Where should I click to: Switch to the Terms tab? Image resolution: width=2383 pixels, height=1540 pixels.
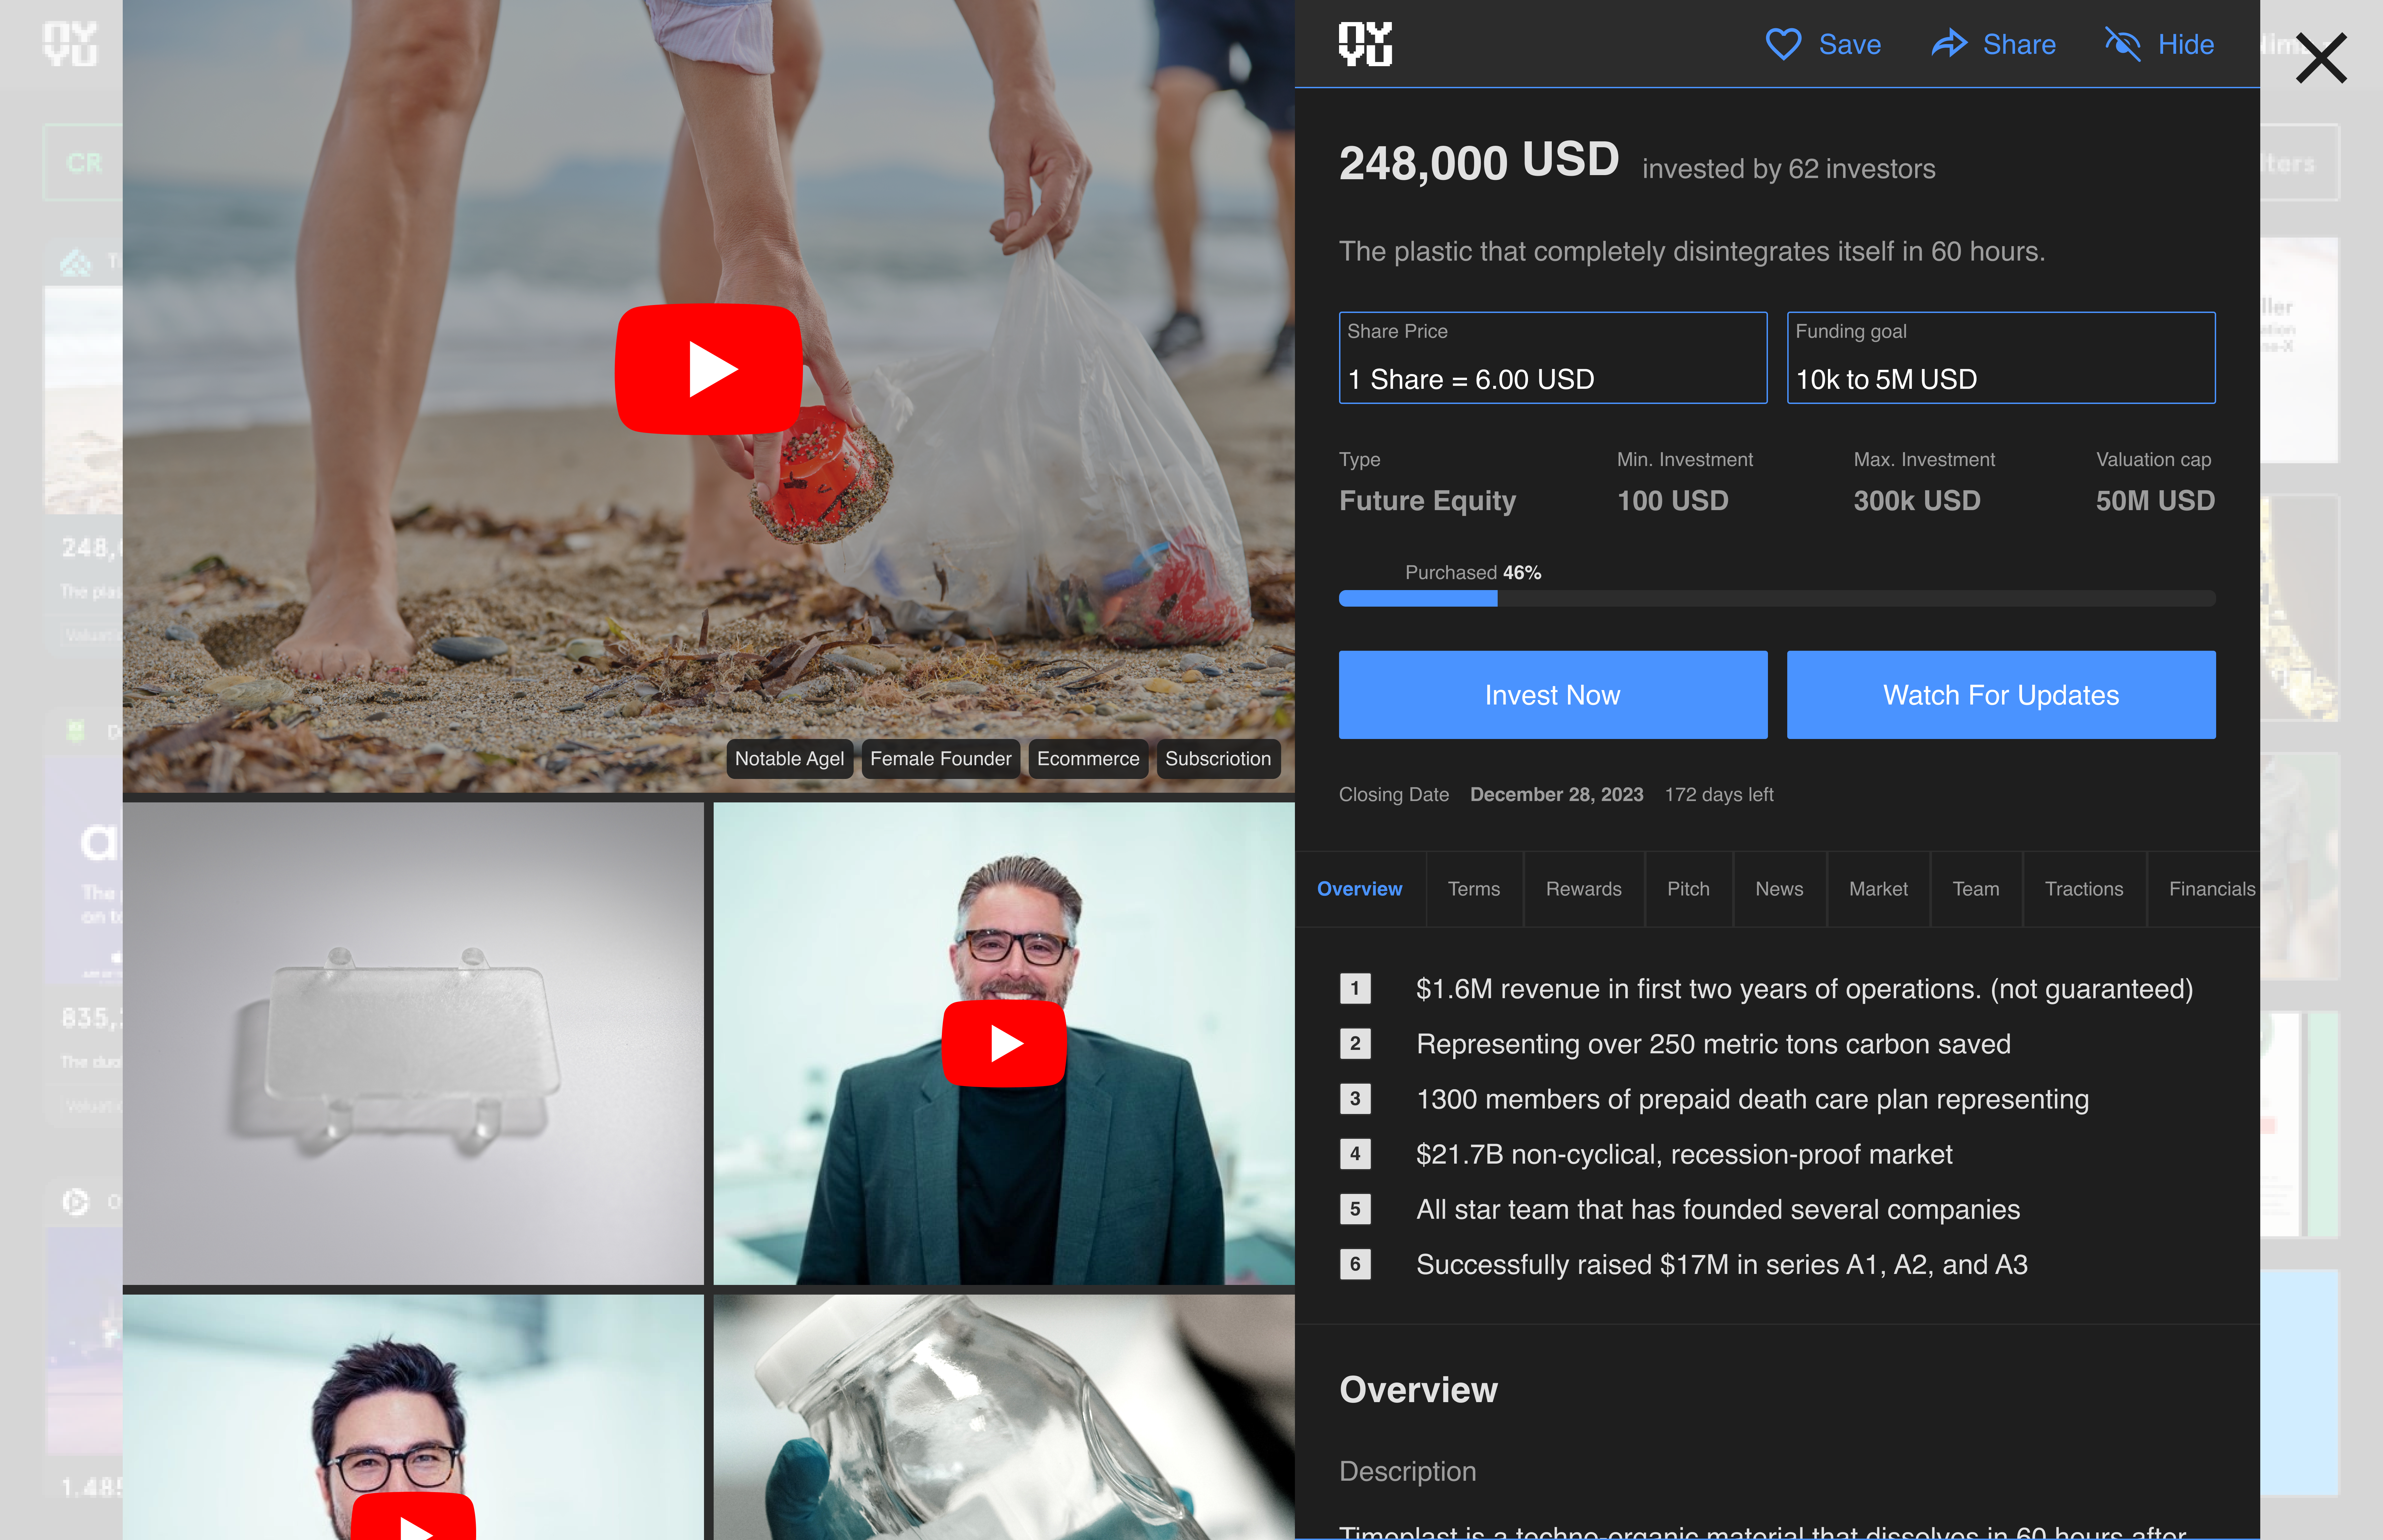pos(1473,889)
